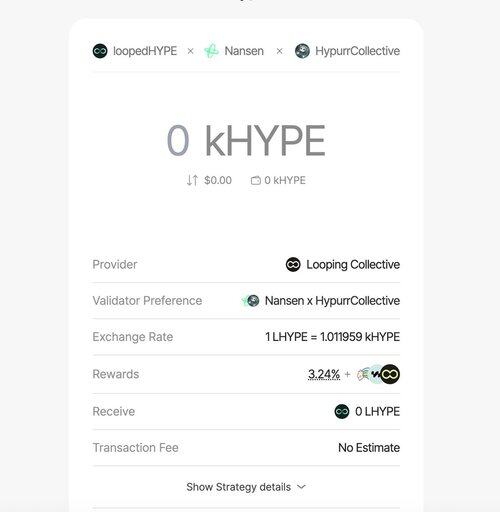Click the Validator Preference combined avatar icon

coord(251,301)
